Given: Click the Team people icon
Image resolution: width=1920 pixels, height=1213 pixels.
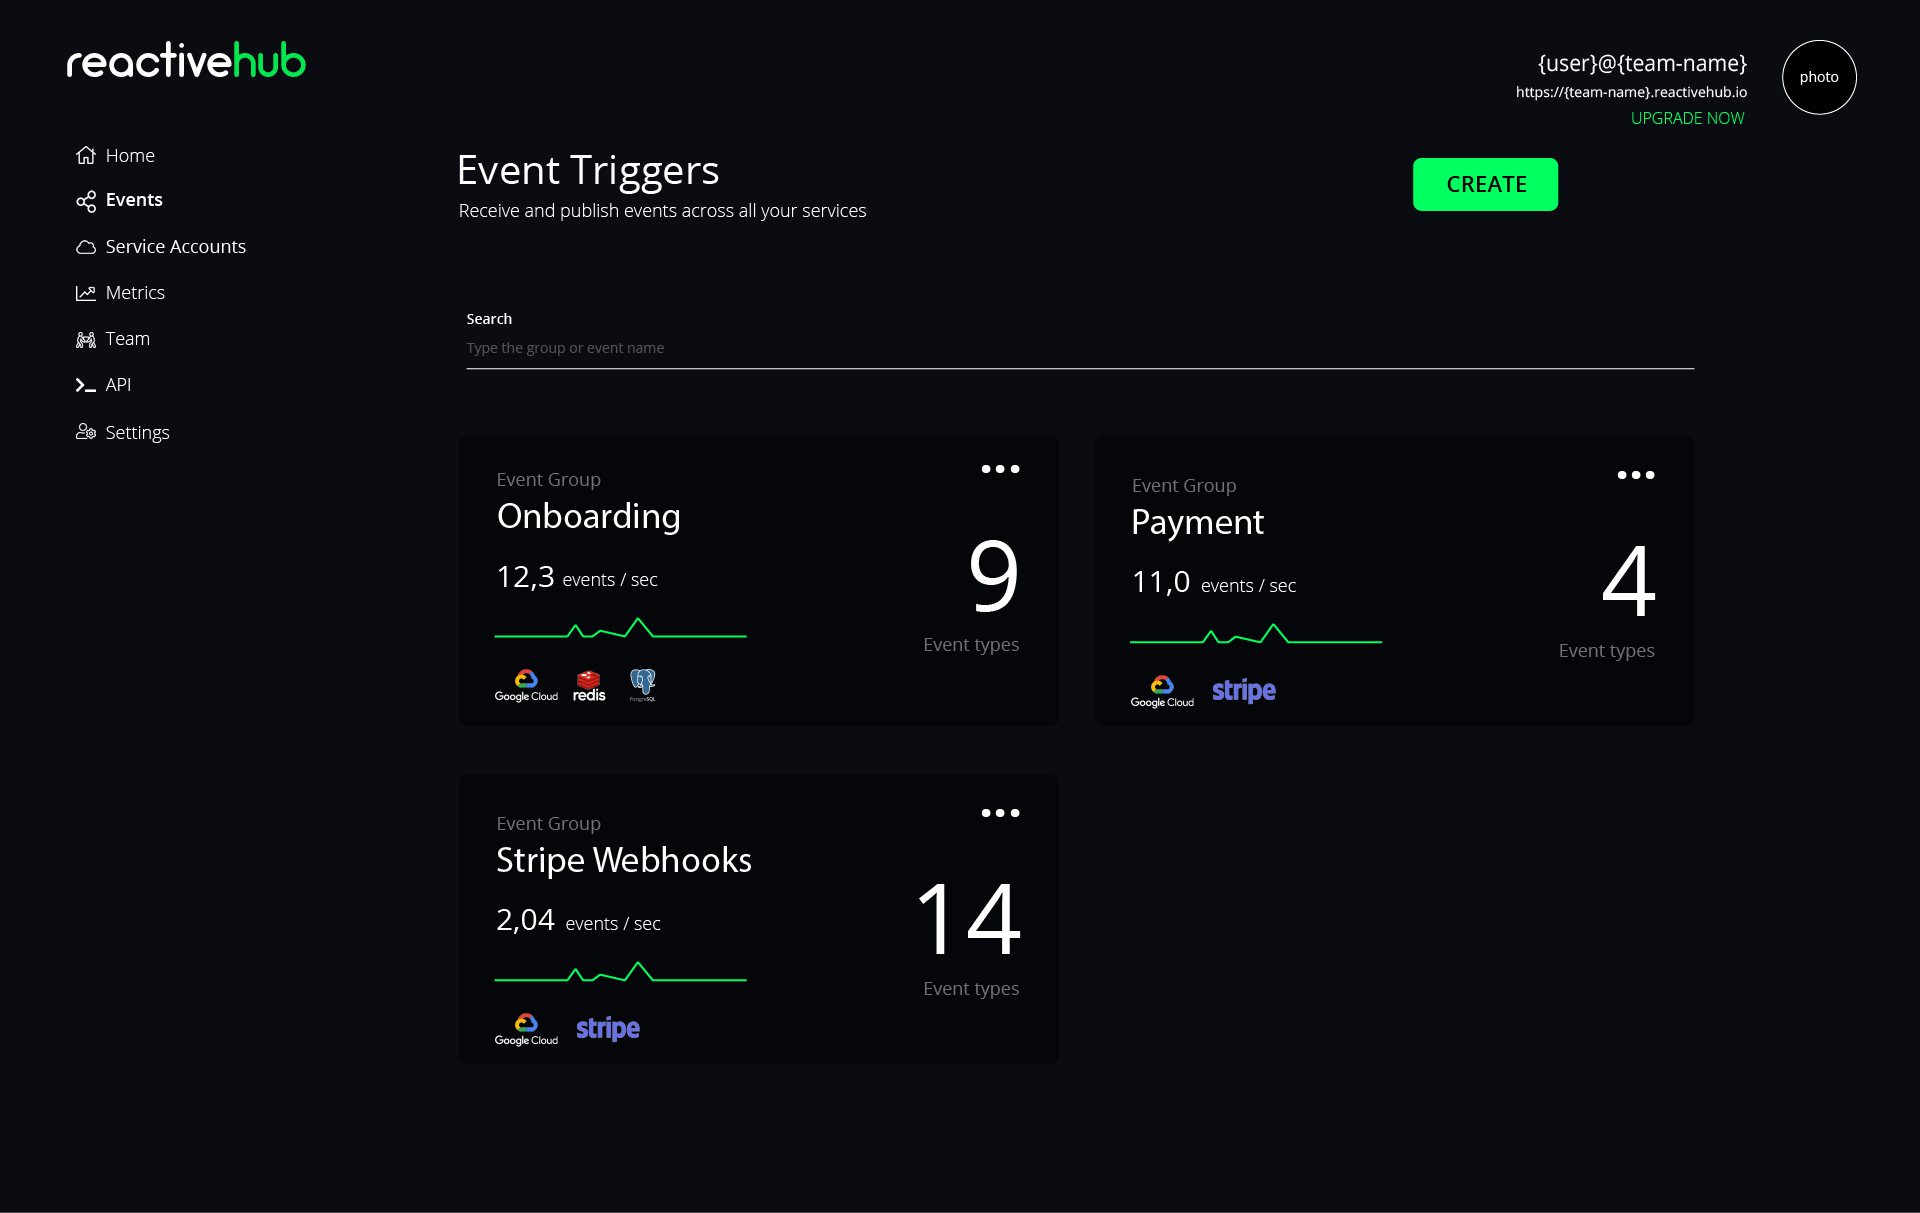Looking at the screenshot, I should pos(86,340).
